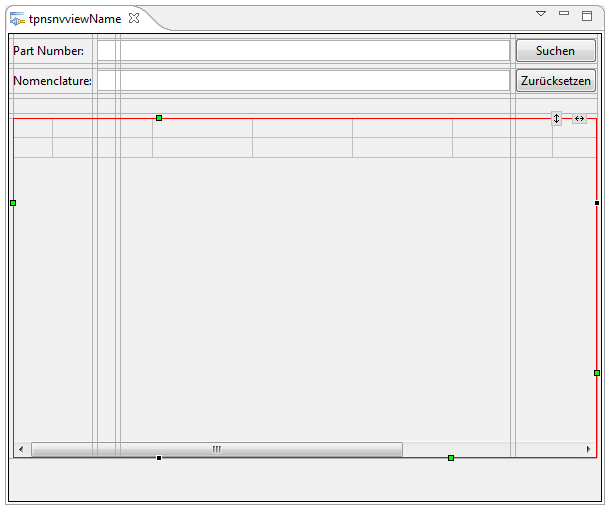Click the table's right scroll arrow

[x=588, y=449]
